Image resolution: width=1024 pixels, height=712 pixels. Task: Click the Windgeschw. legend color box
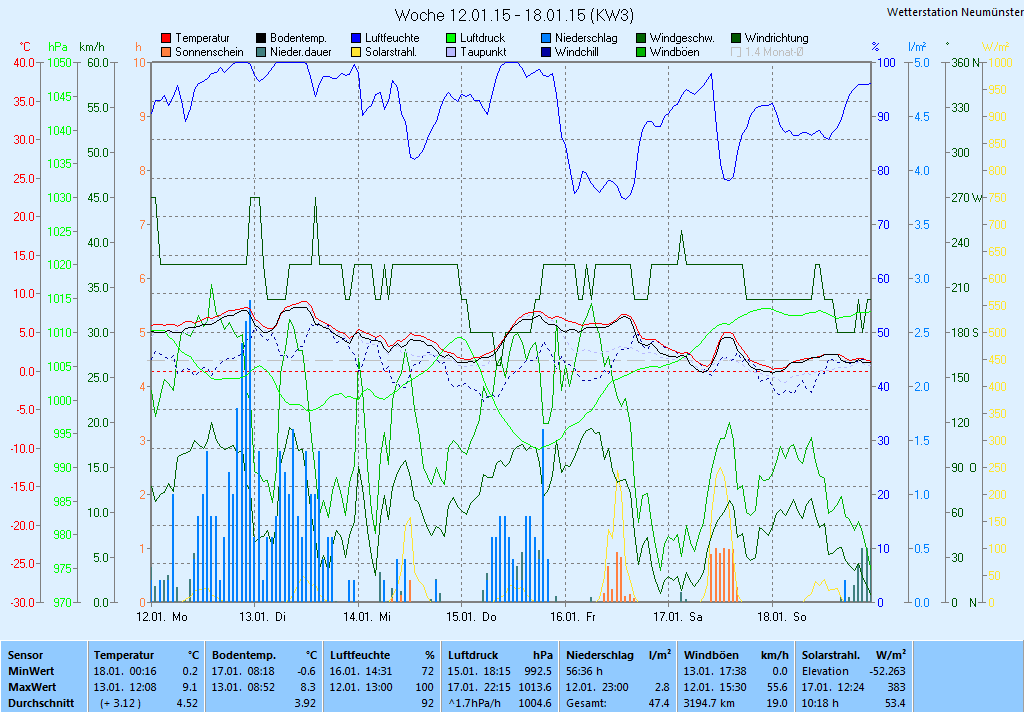click(641, 39)
